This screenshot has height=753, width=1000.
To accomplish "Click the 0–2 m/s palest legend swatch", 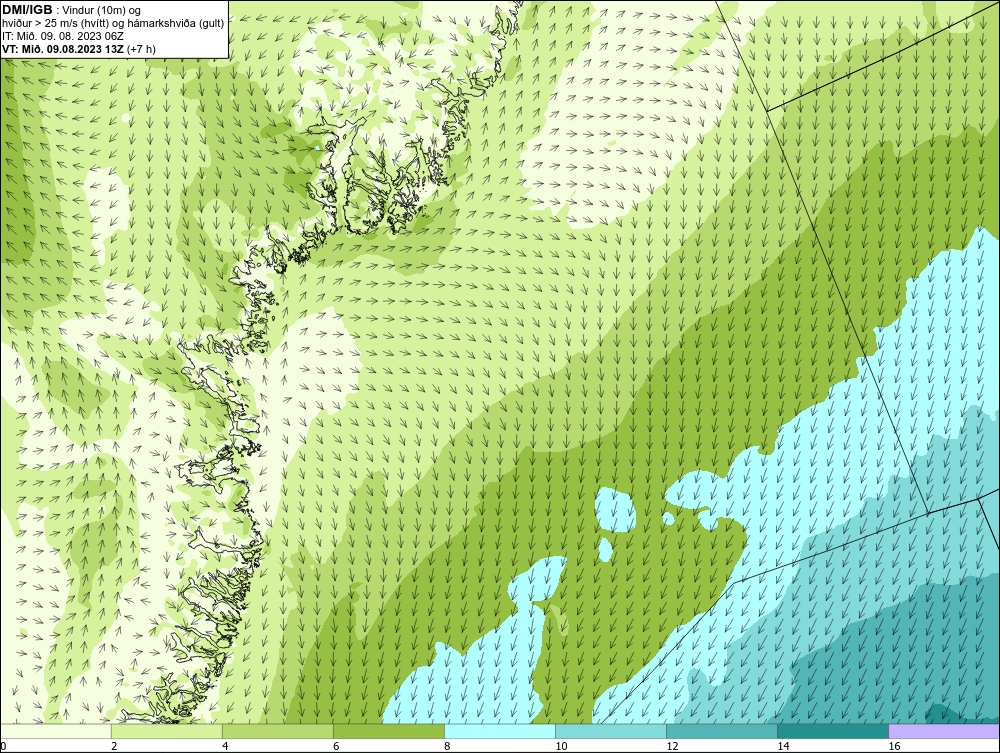I will [x=56, y=731].
